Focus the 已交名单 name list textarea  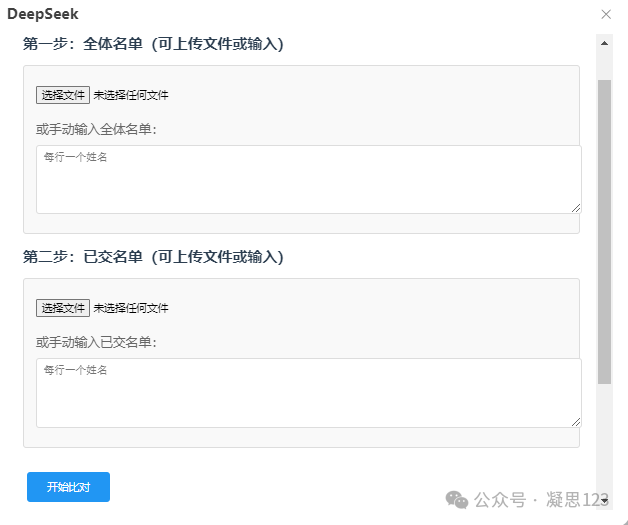point(309,393)
